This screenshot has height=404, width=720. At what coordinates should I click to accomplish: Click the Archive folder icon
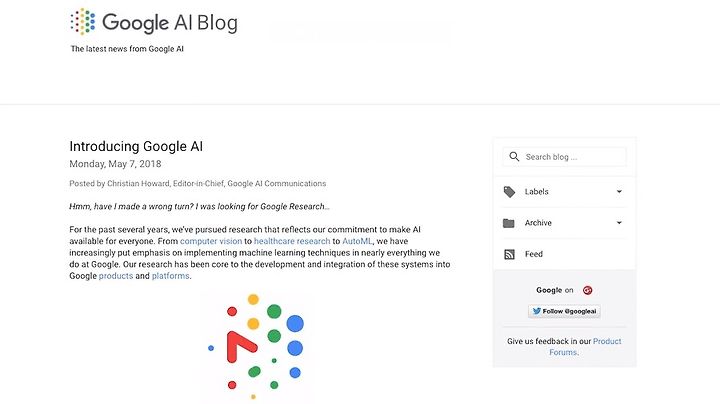509,223
